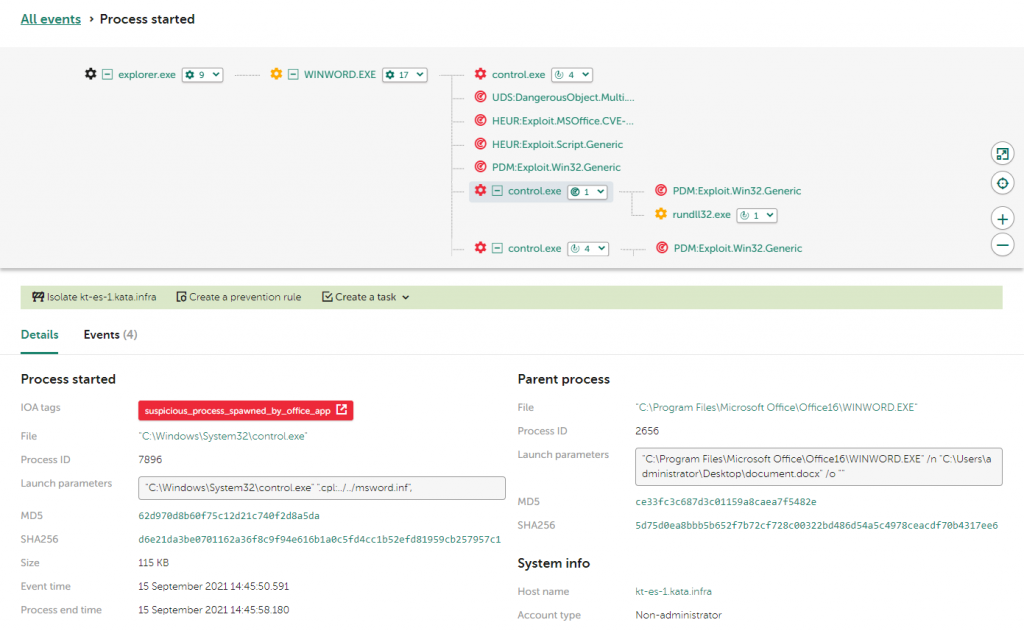Click the Size value 115 KB
Viewport: 1024px width, 631px height.
click(x=153, y=562)
